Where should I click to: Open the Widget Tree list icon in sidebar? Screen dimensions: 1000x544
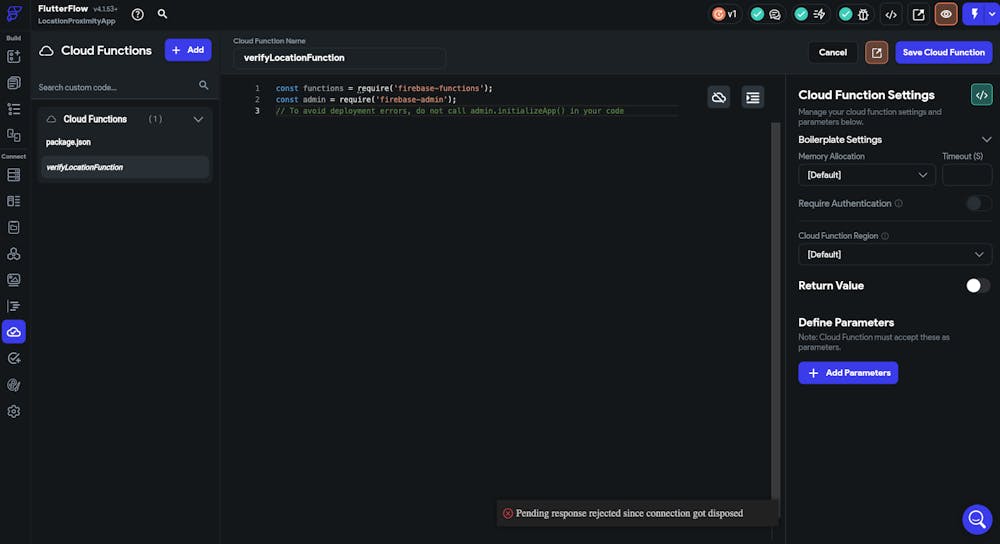[13, 109]
